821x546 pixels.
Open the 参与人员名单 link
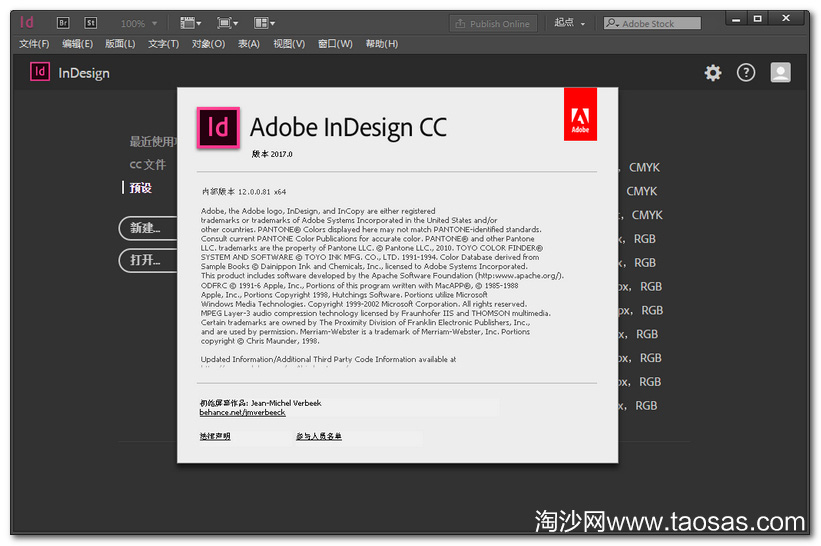tap(319, 436)
